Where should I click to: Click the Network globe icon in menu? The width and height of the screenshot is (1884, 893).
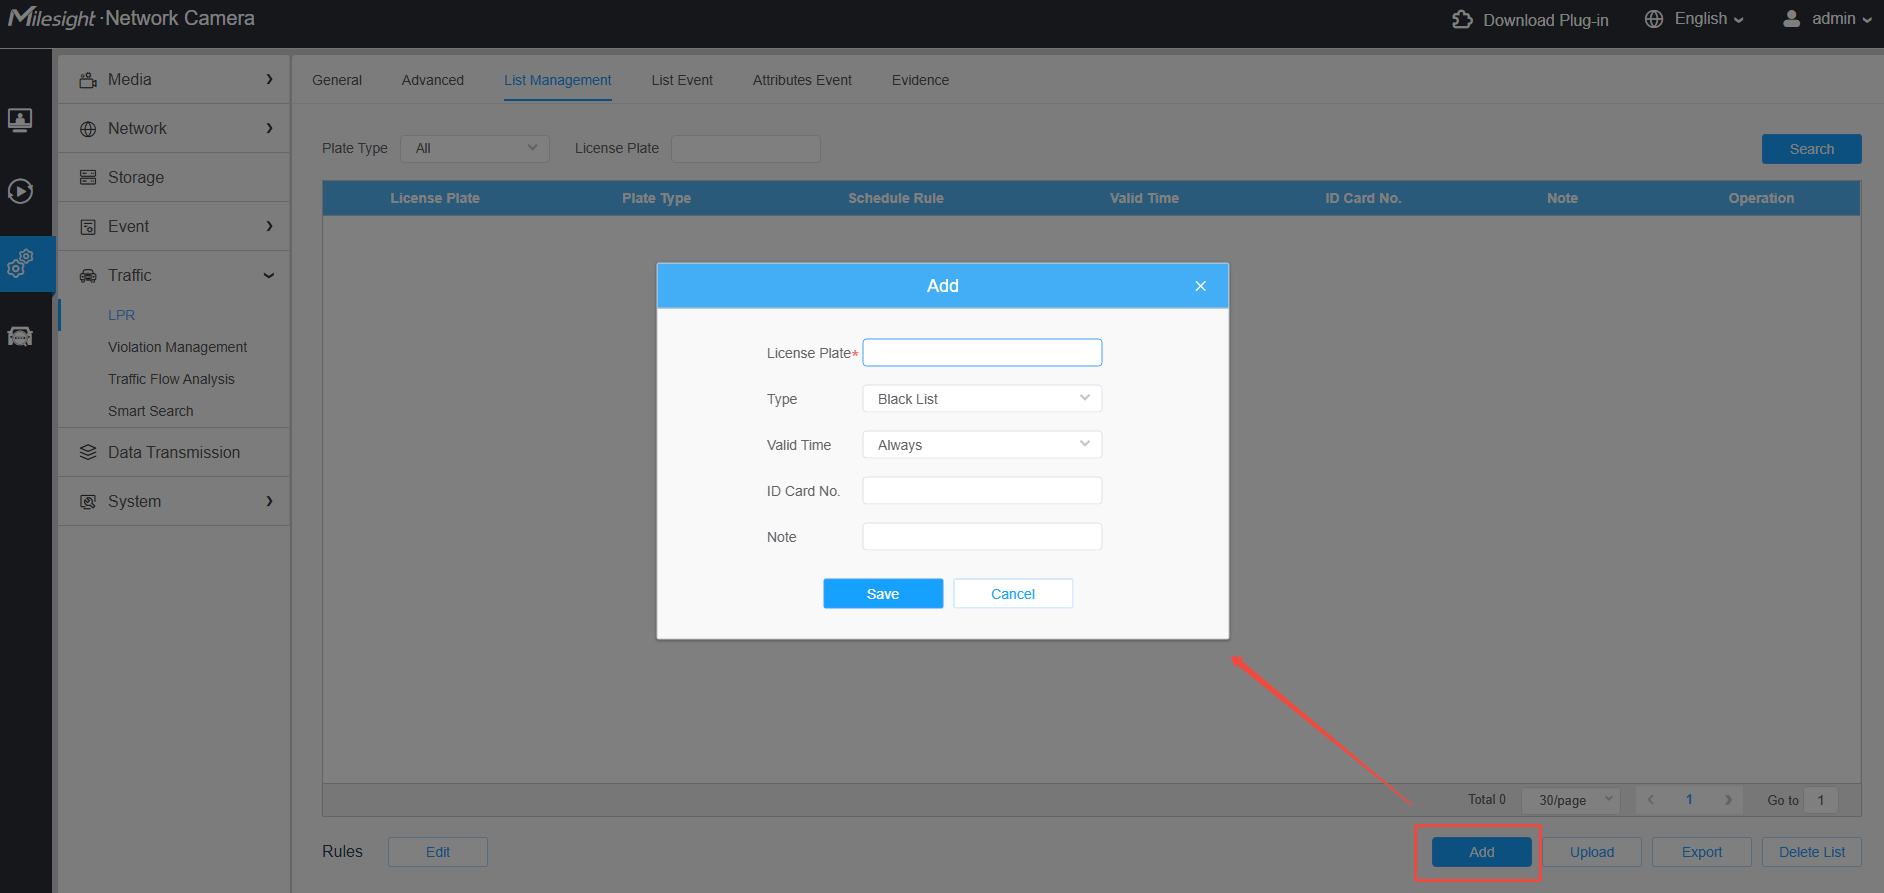[x=88, y=129]
